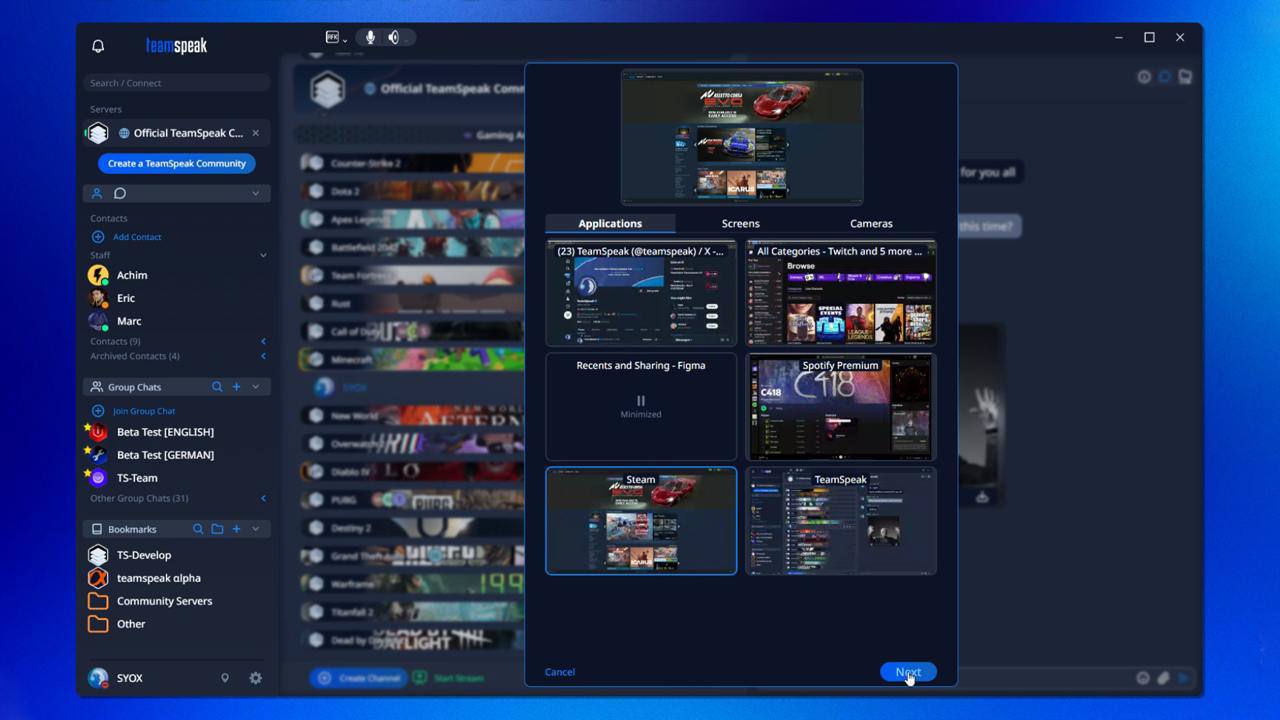Click the Add Contact plus icon
The width and height of the screenshot is (1280, 720).
(98, 237)
